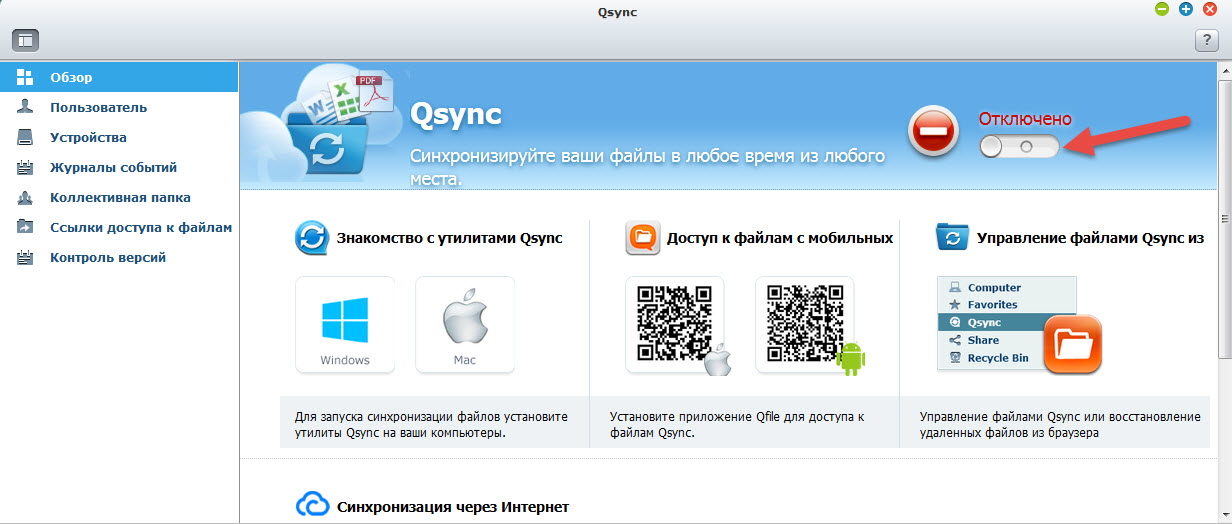
Task: Click the Коллективная папка users icon
Action: pyautogui.click(x=25, y=197)
